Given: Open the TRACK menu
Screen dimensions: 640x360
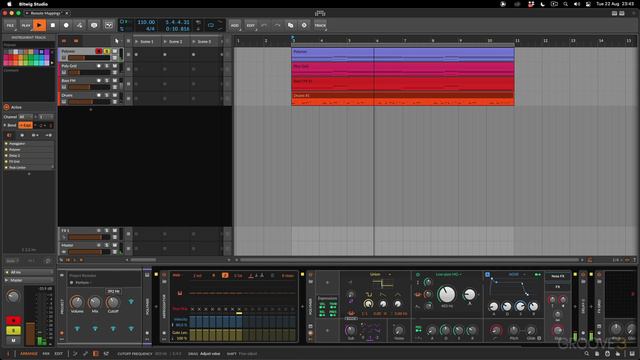Looking at the screenshot, I should [320, 25].
